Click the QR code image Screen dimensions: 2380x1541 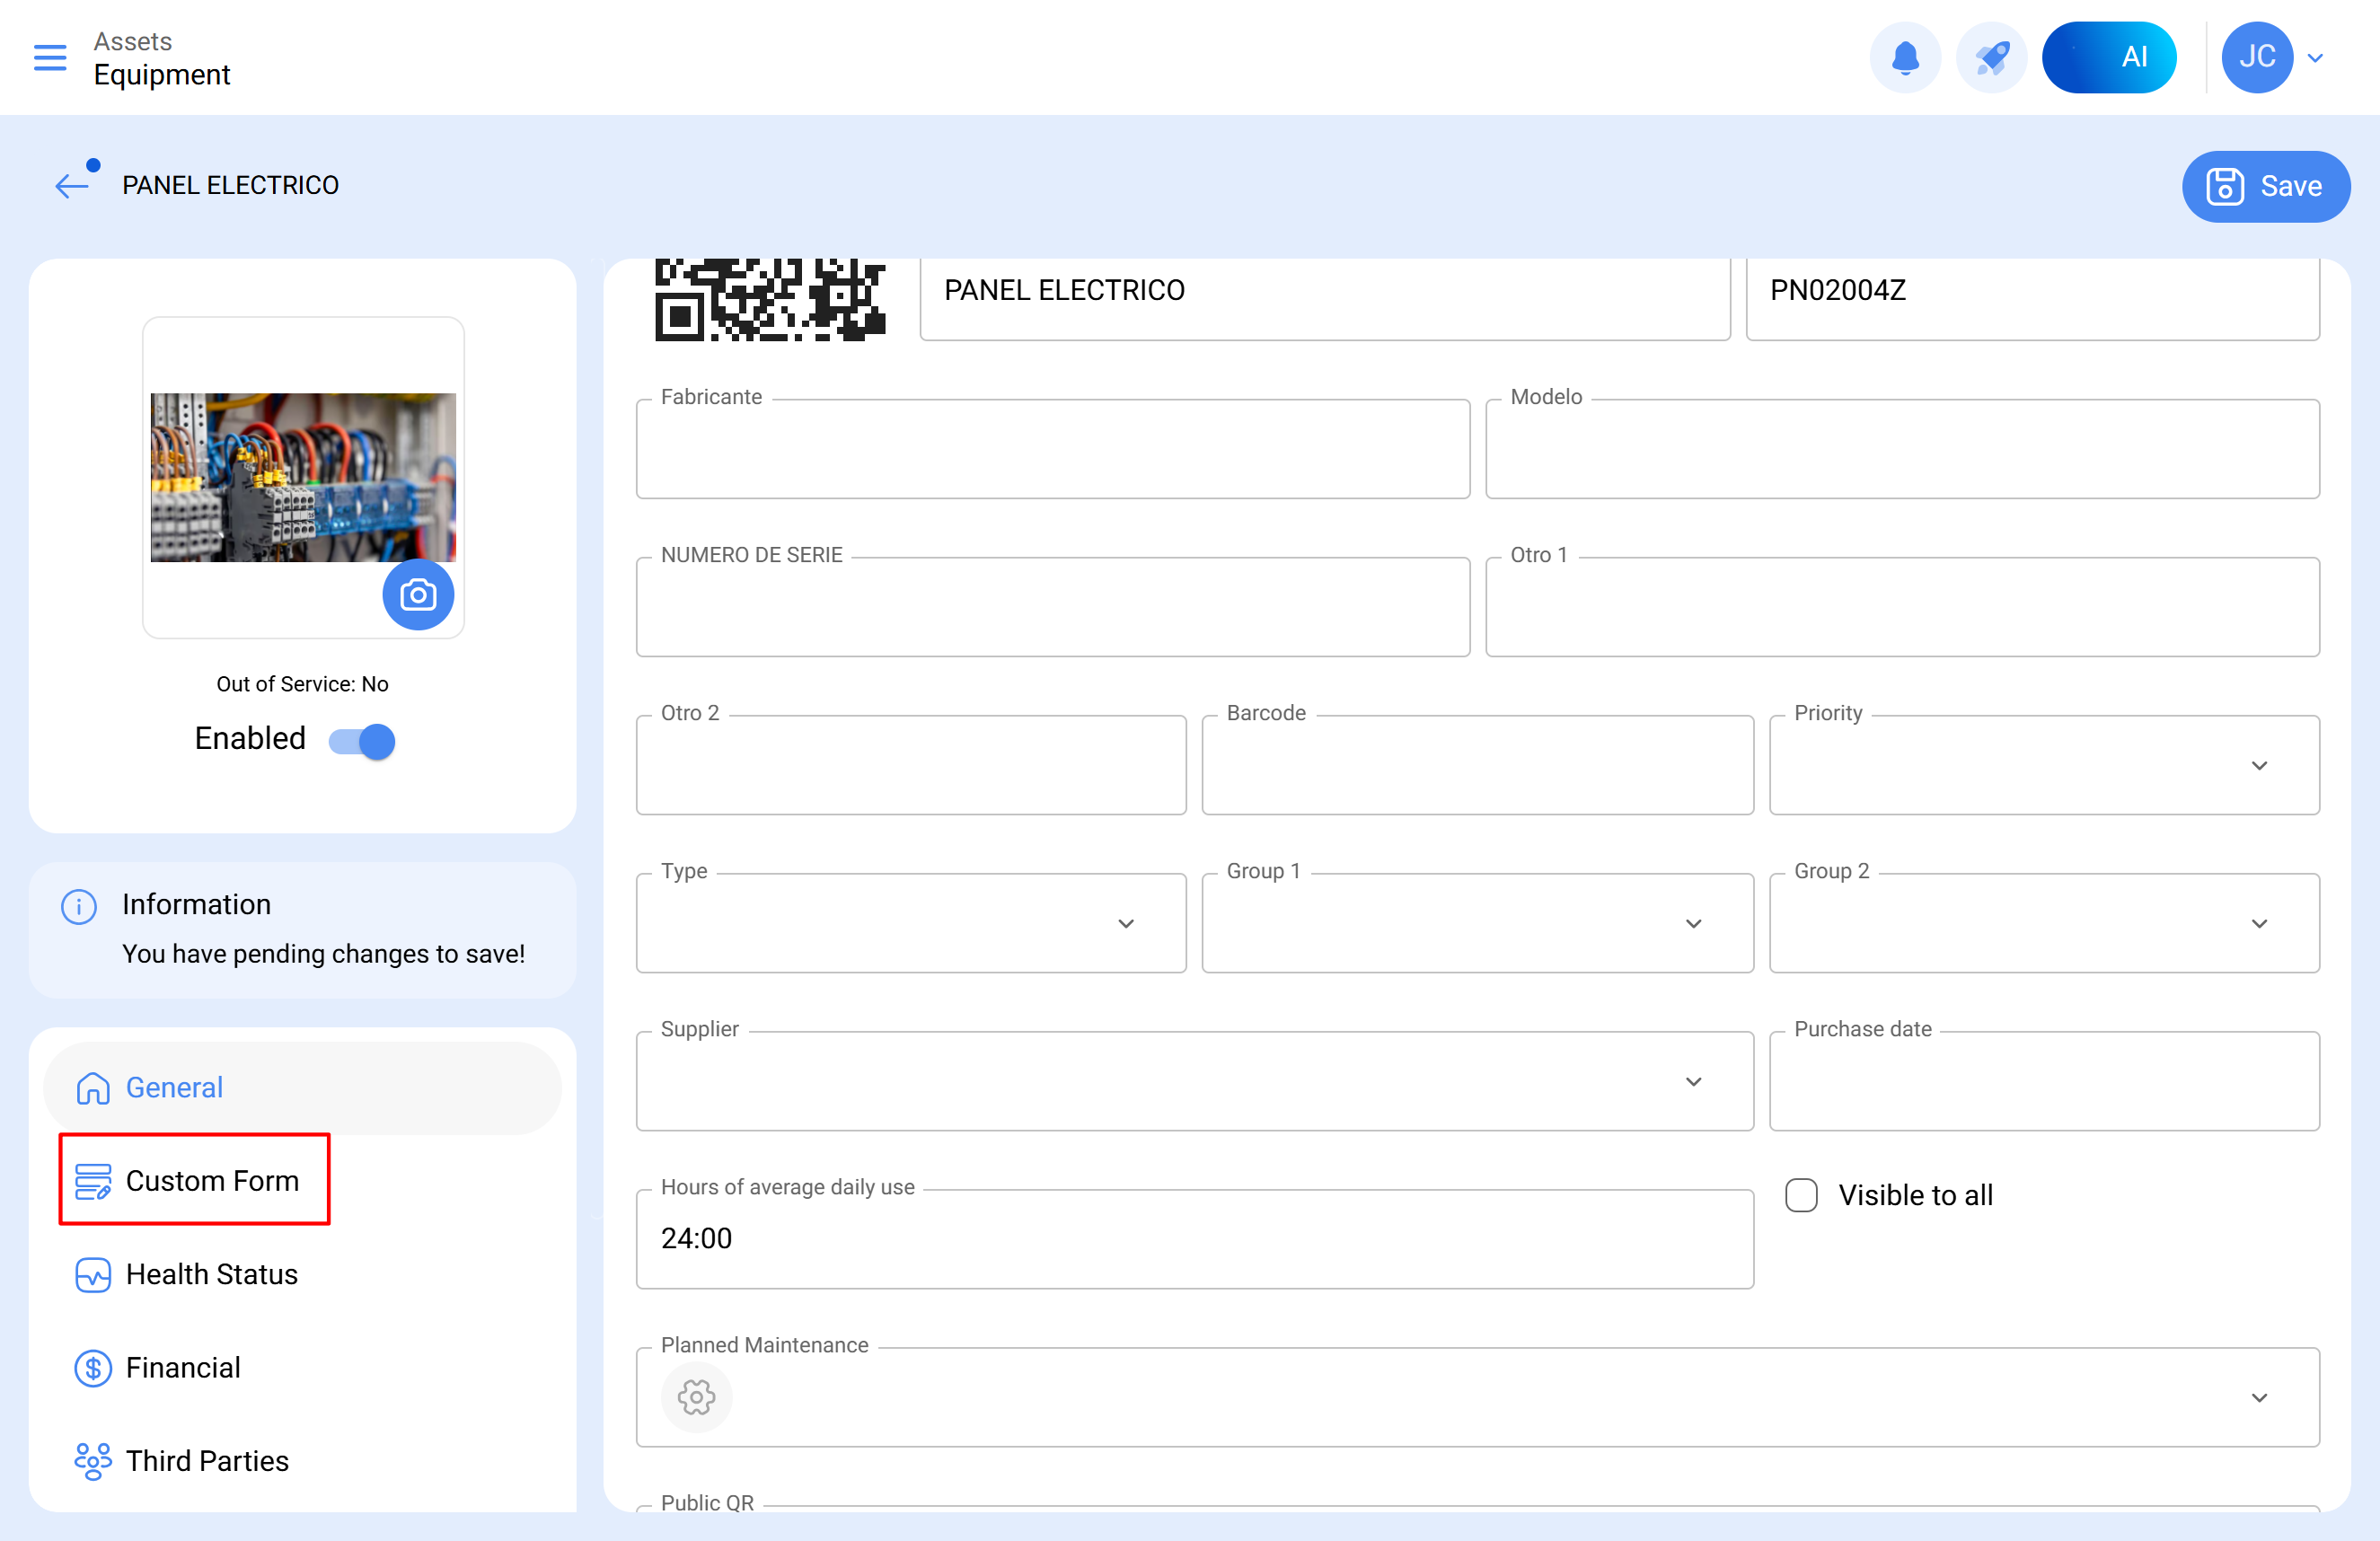[x=769, y=299]
